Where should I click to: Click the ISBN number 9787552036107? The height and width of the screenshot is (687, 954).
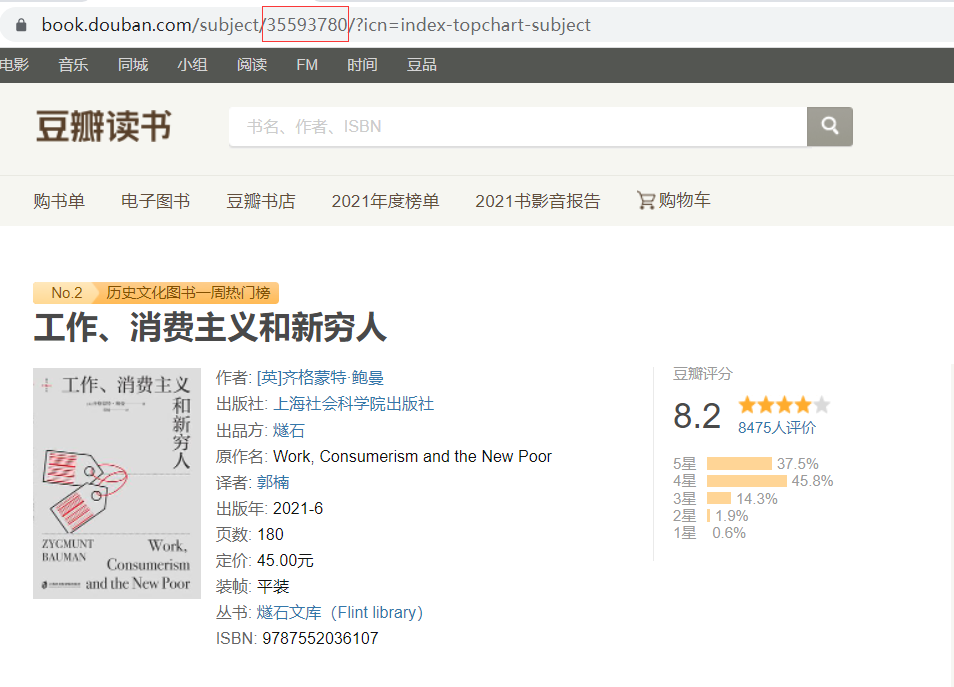pos(320,638)
